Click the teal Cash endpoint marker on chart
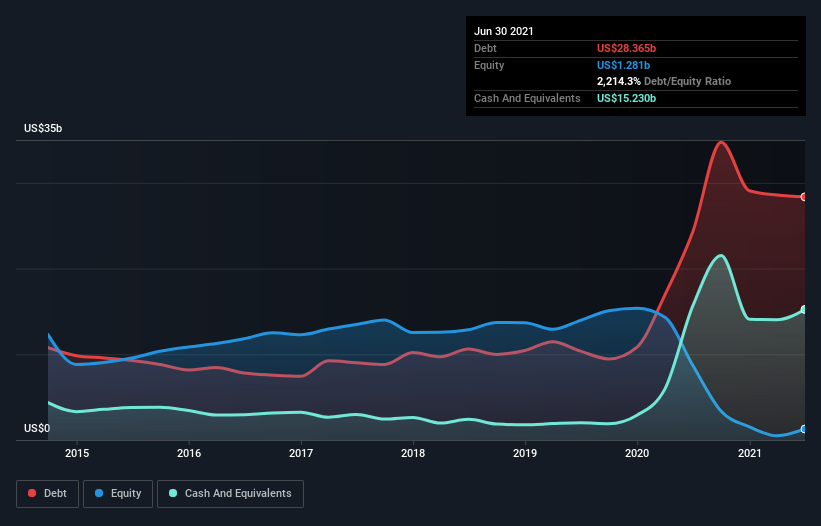 (804, 310)
